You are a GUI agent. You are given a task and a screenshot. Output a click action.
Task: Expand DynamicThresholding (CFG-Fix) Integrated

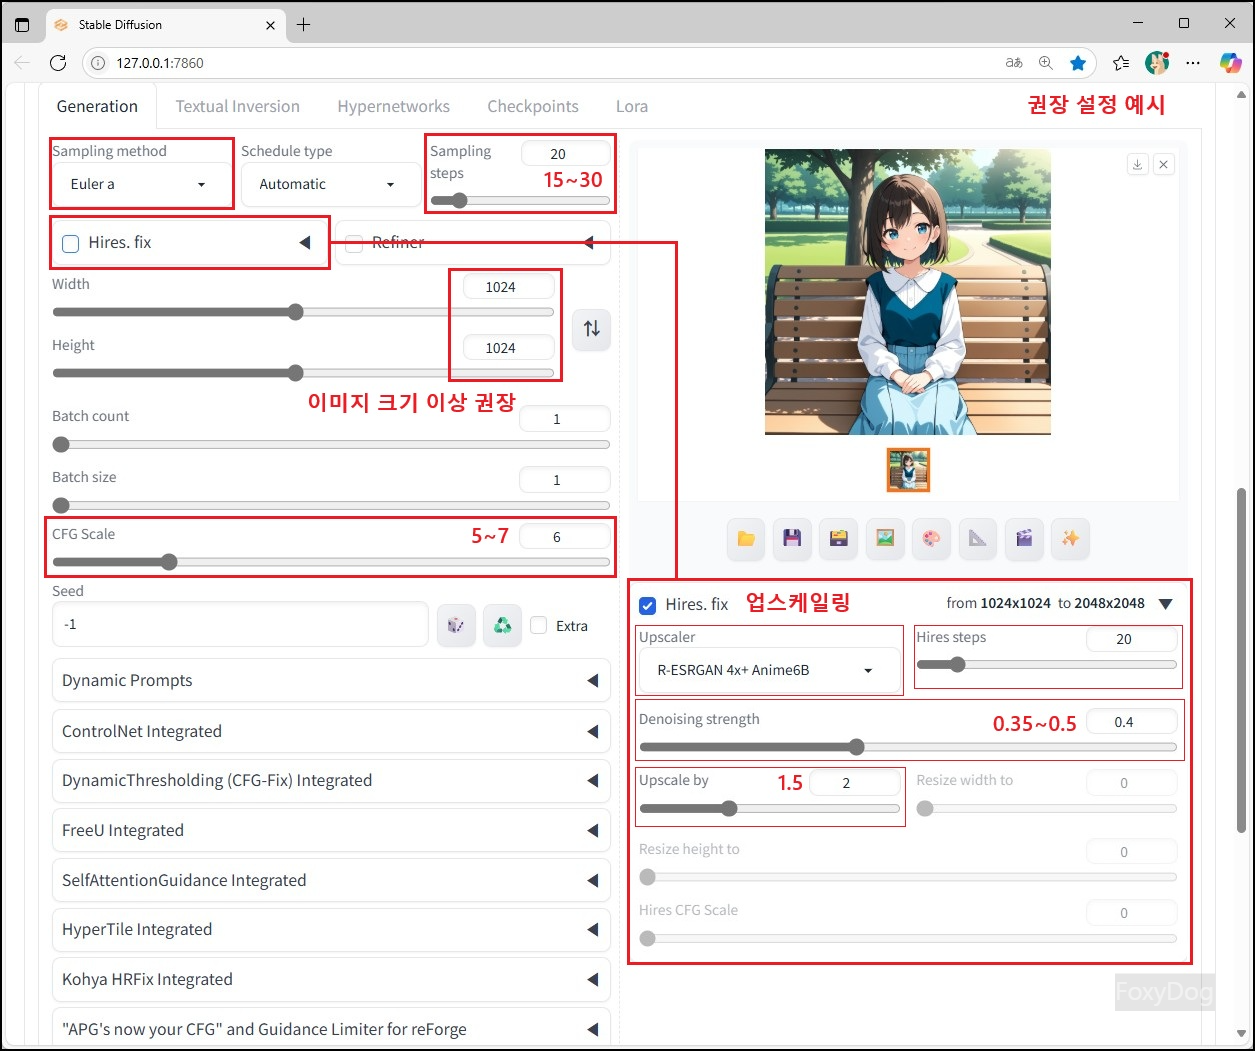click(331, 781)
